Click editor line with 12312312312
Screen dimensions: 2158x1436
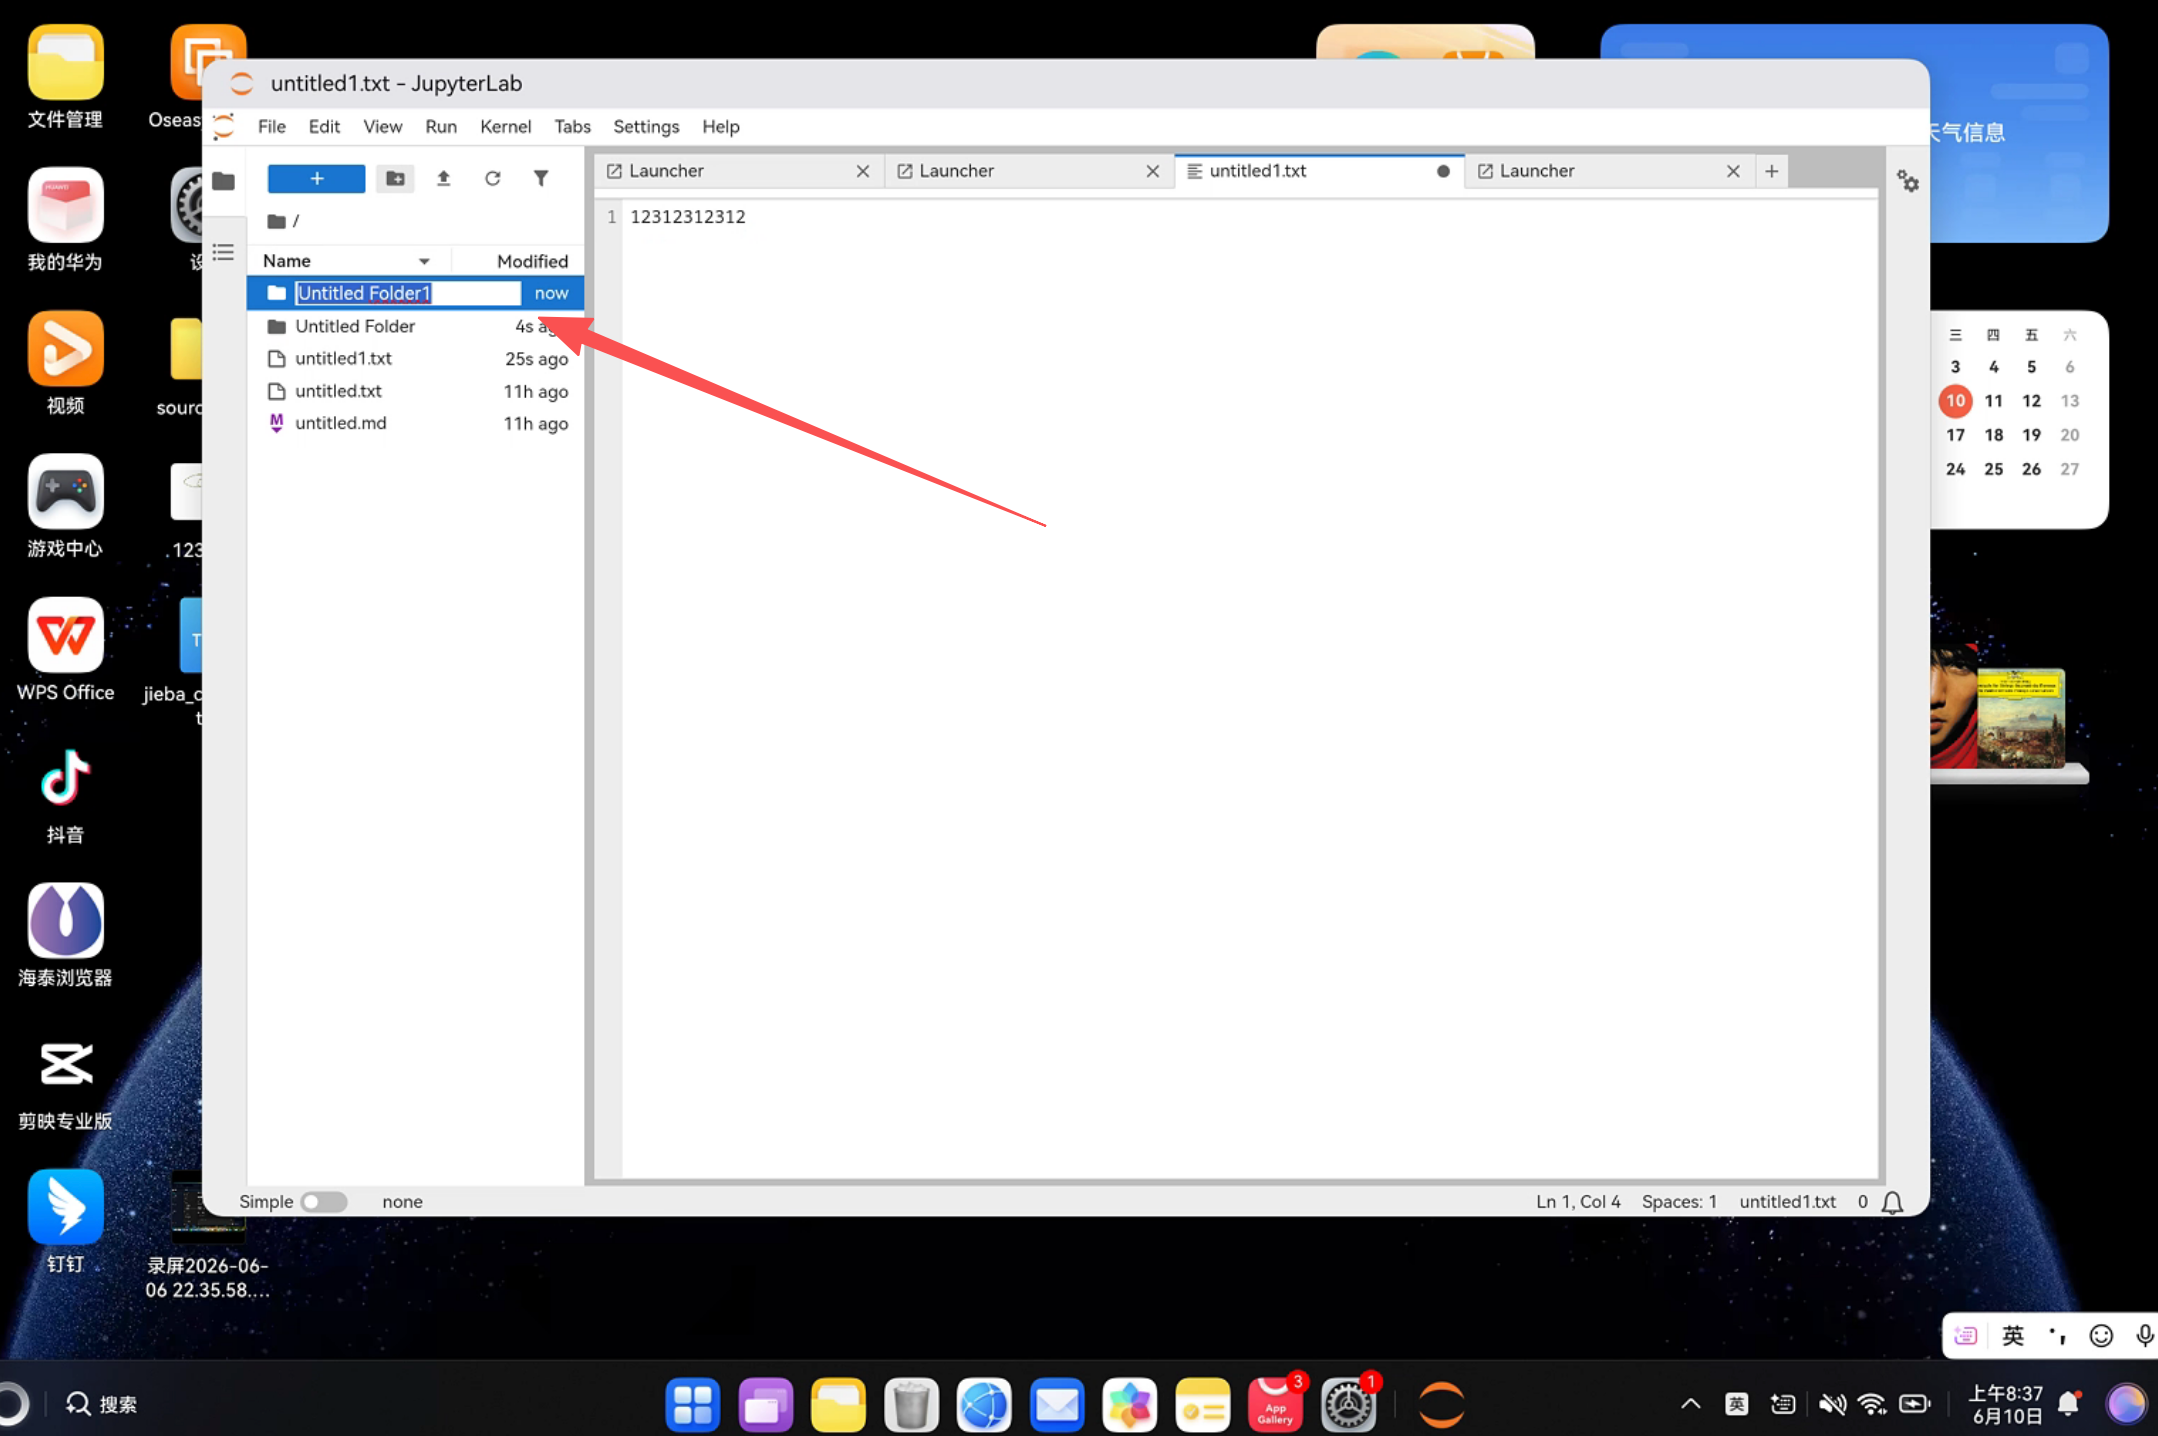click(x=688, y=217)
